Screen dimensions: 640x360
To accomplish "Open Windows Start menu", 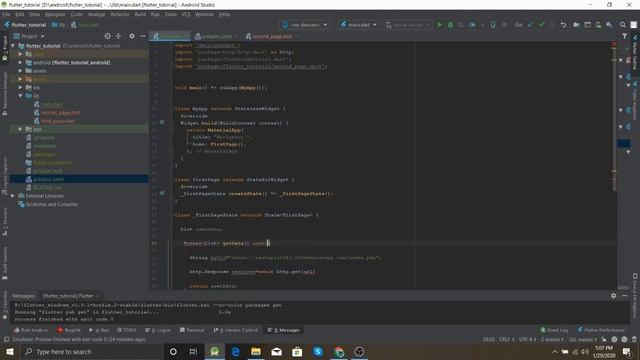I will coord(9,351).
